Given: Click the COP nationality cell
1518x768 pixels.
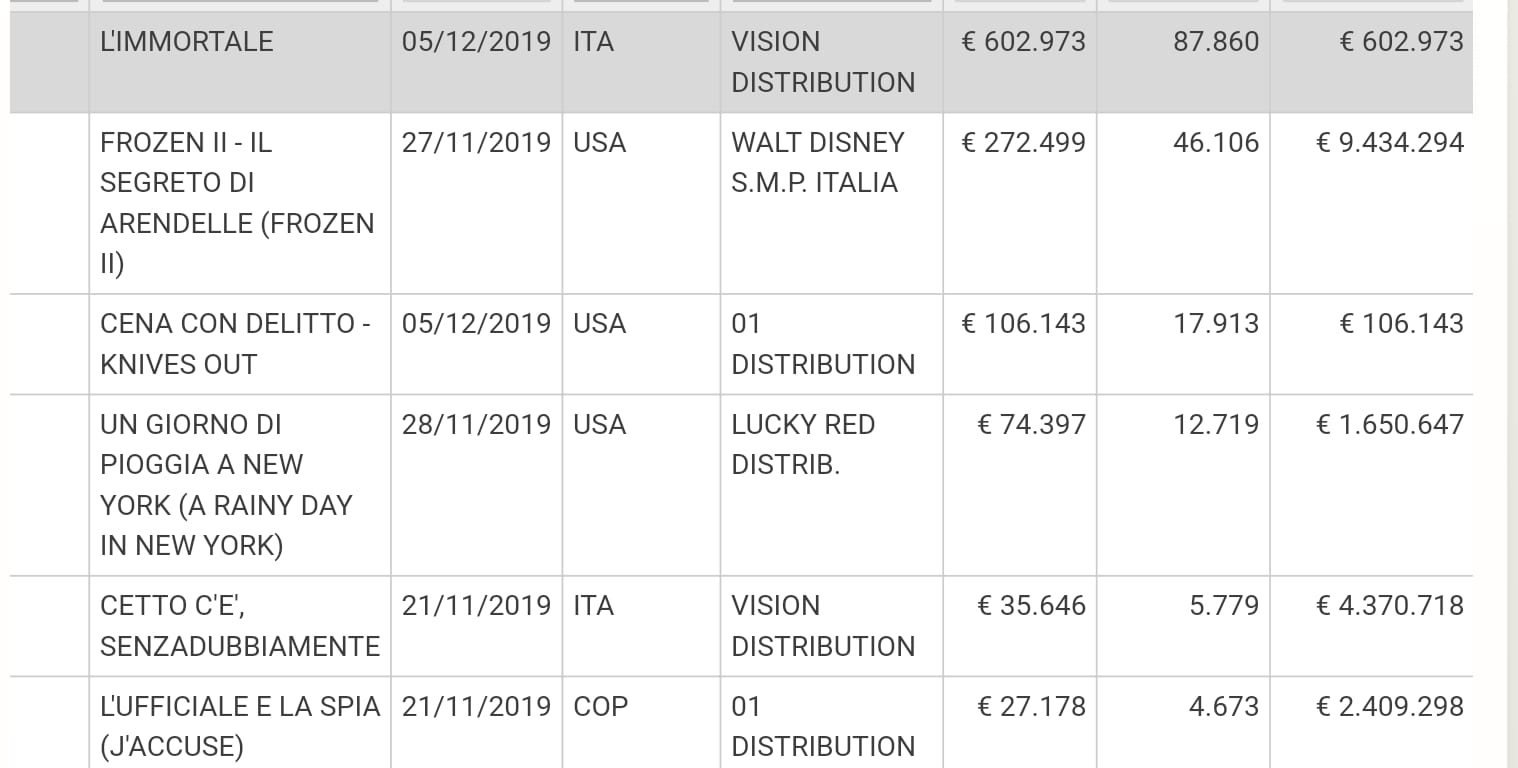Looking at the screenshot, I should tap(600, 707).
